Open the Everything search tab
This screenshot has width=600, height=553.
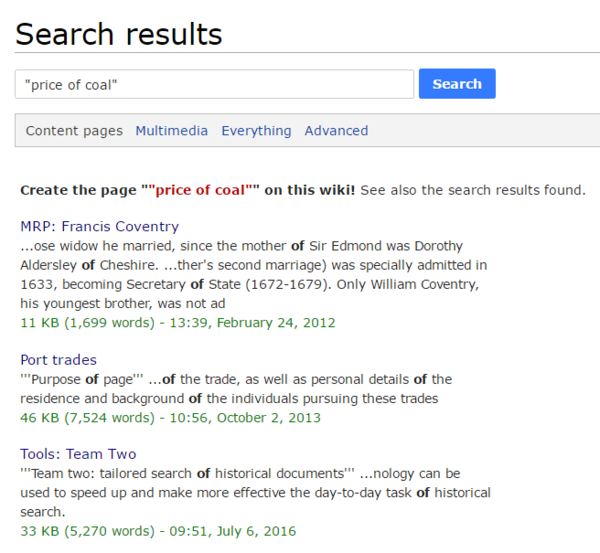256,131
